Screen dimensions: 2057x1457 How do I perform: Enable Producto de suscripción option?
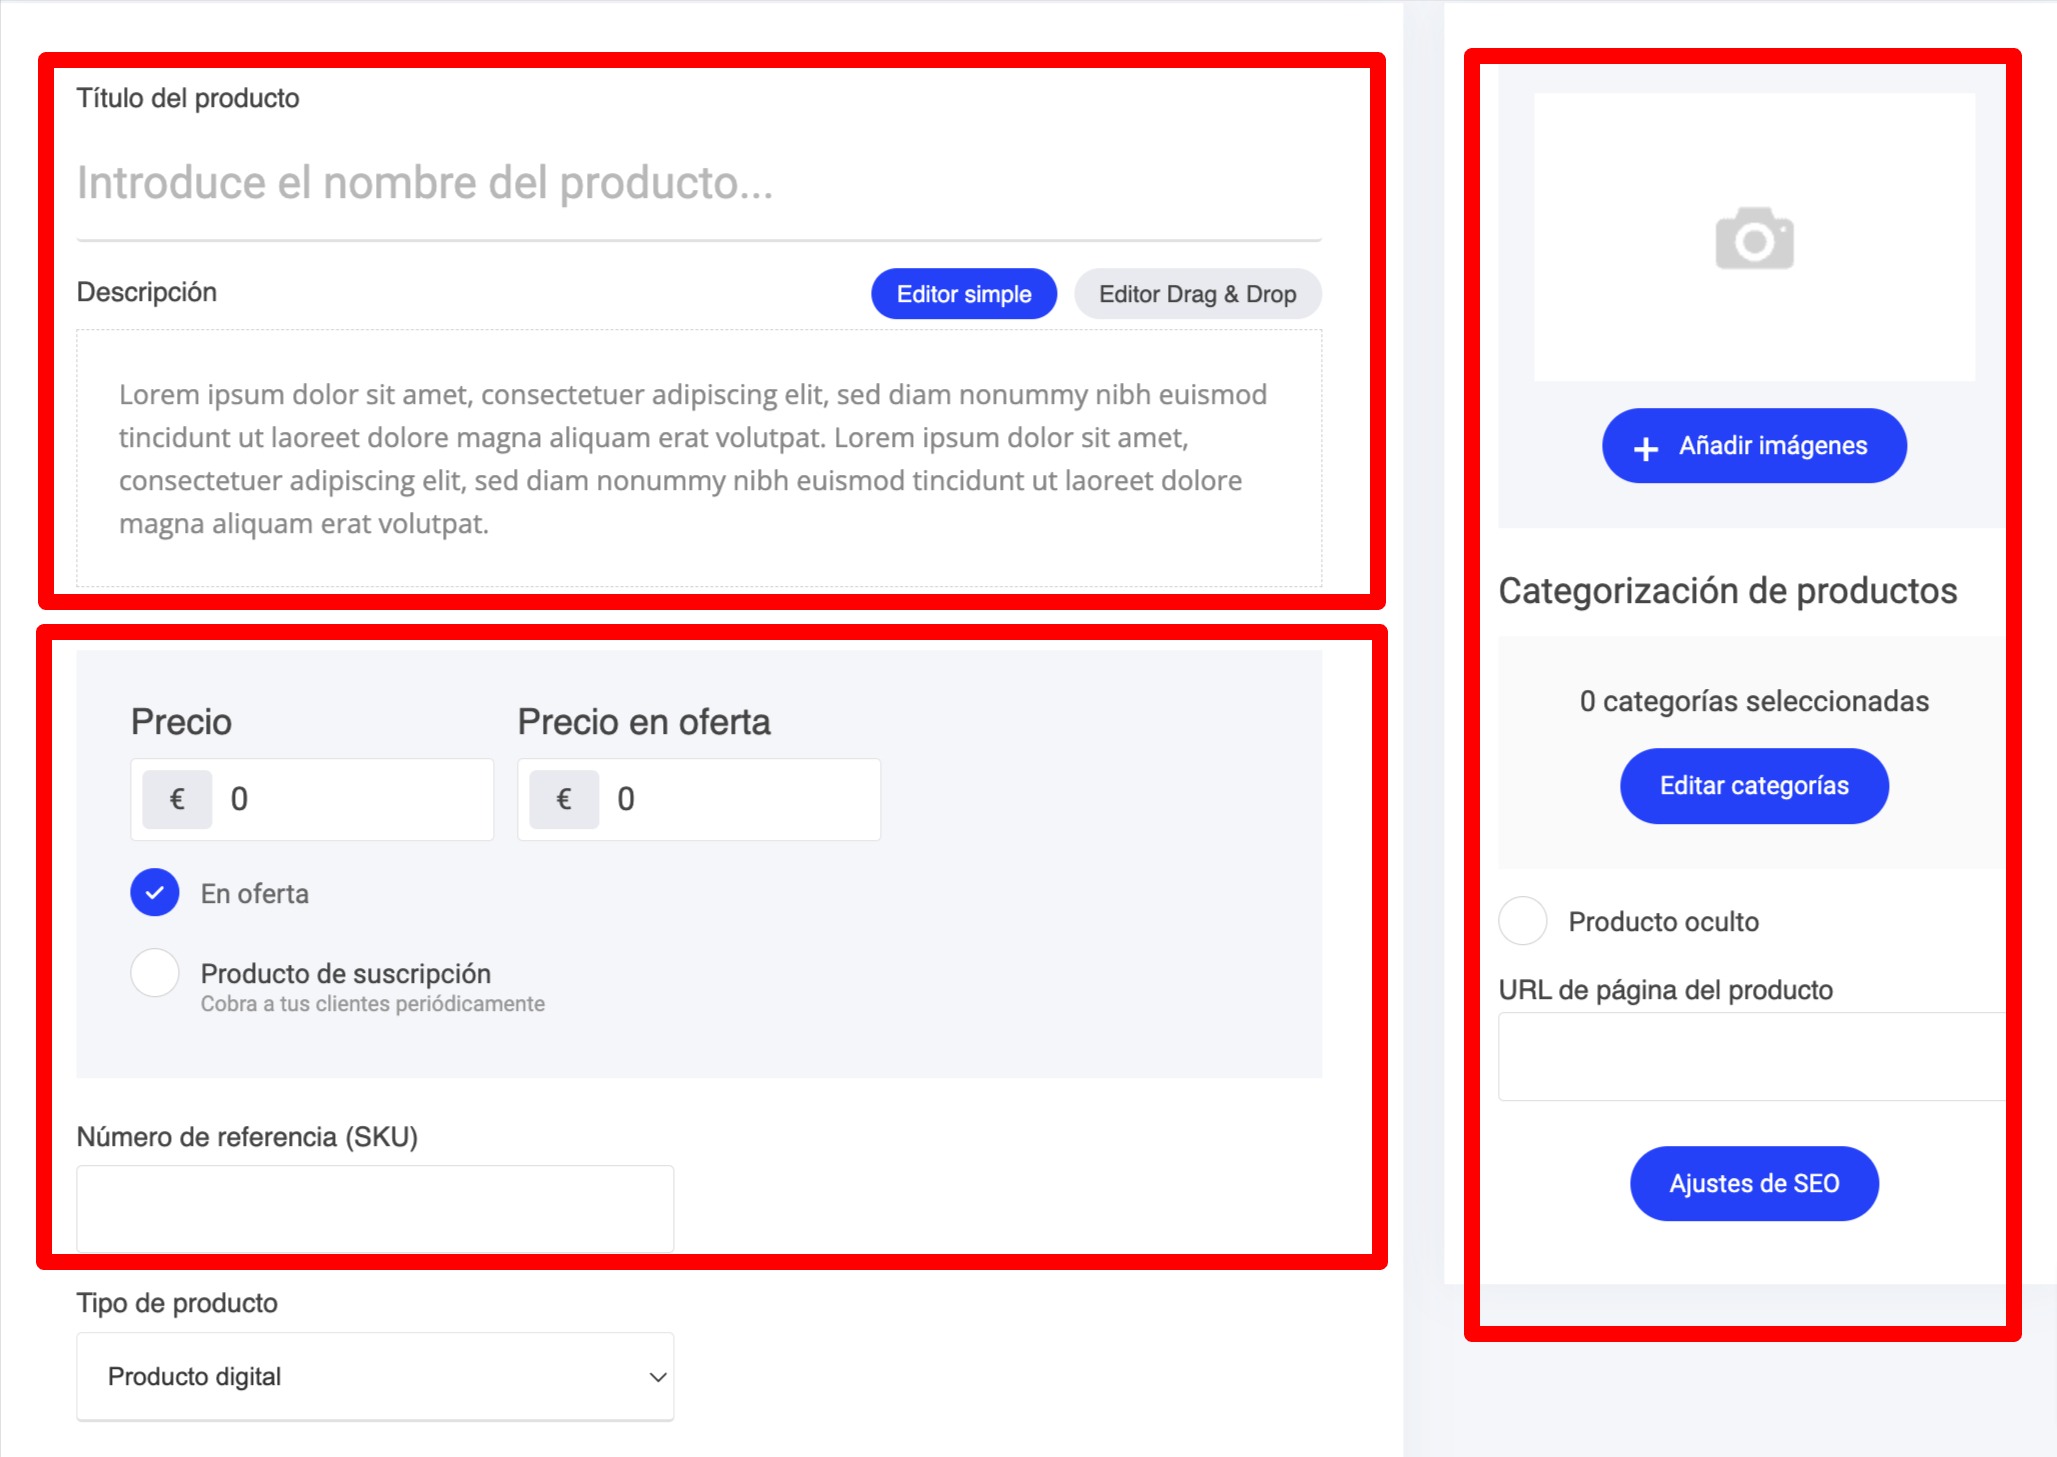coord(155,973)
